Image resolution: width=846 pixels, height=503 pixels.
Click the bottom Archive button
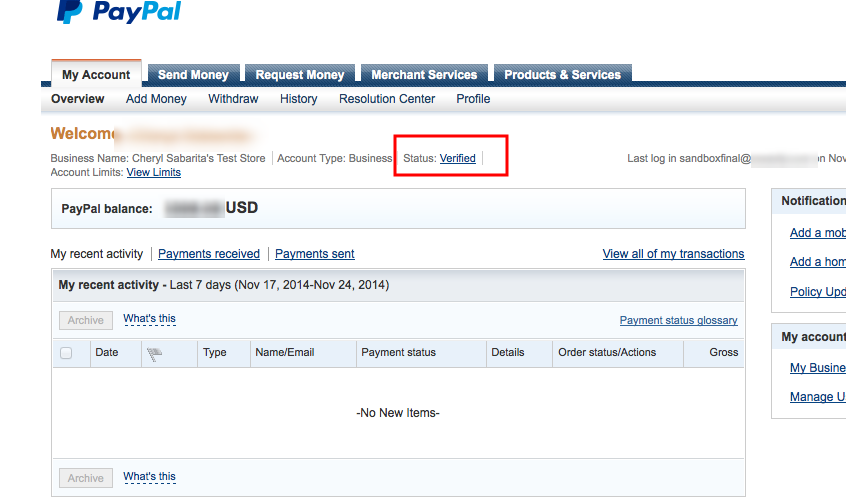point(86,478)
